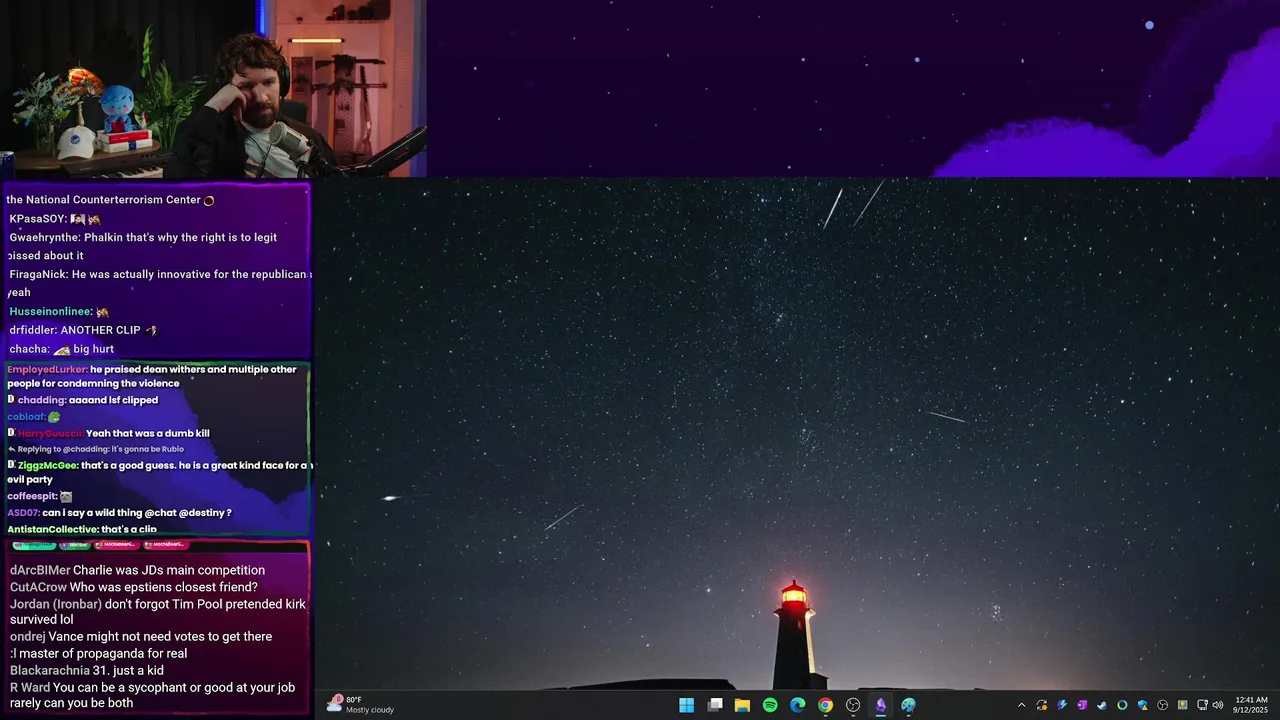This screenshot has width=1280, height=720.
Task: Open Spotify from the taskbar
Action: click(770, 705)
